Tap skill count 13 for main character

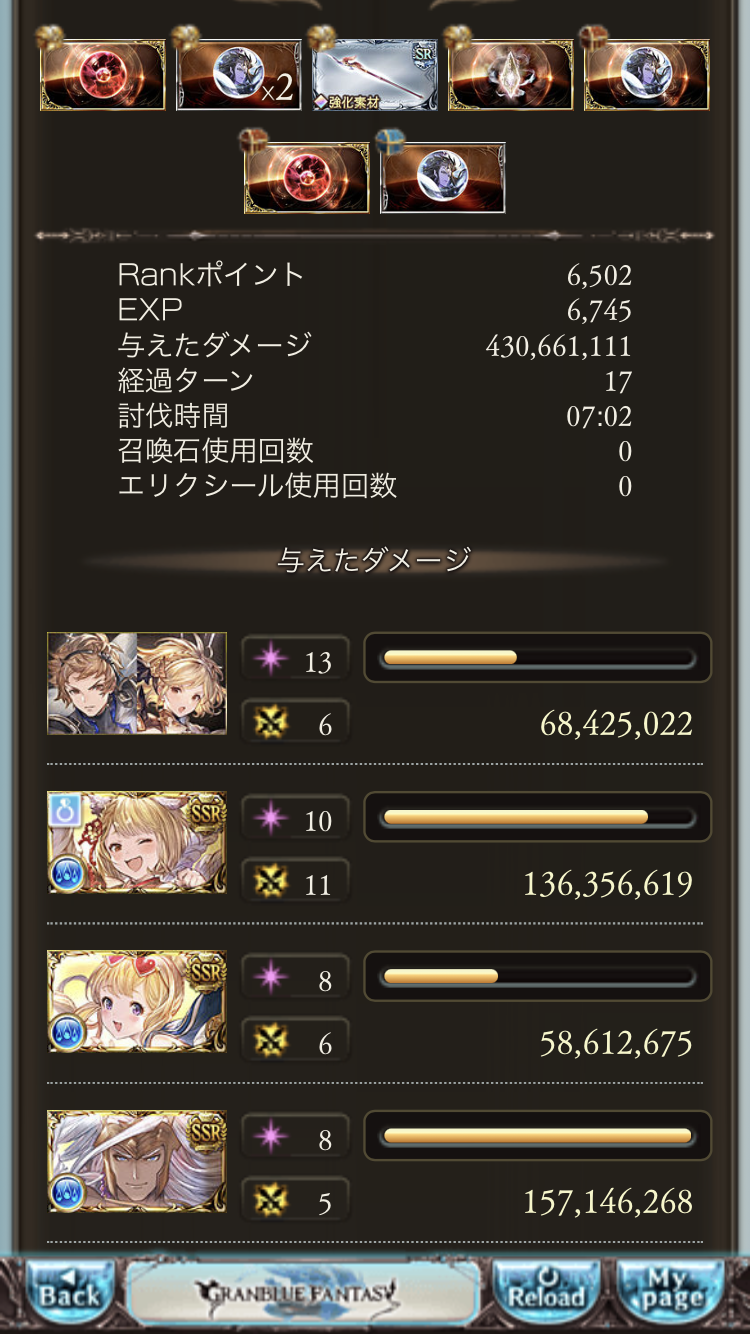(x=295, y=660)
